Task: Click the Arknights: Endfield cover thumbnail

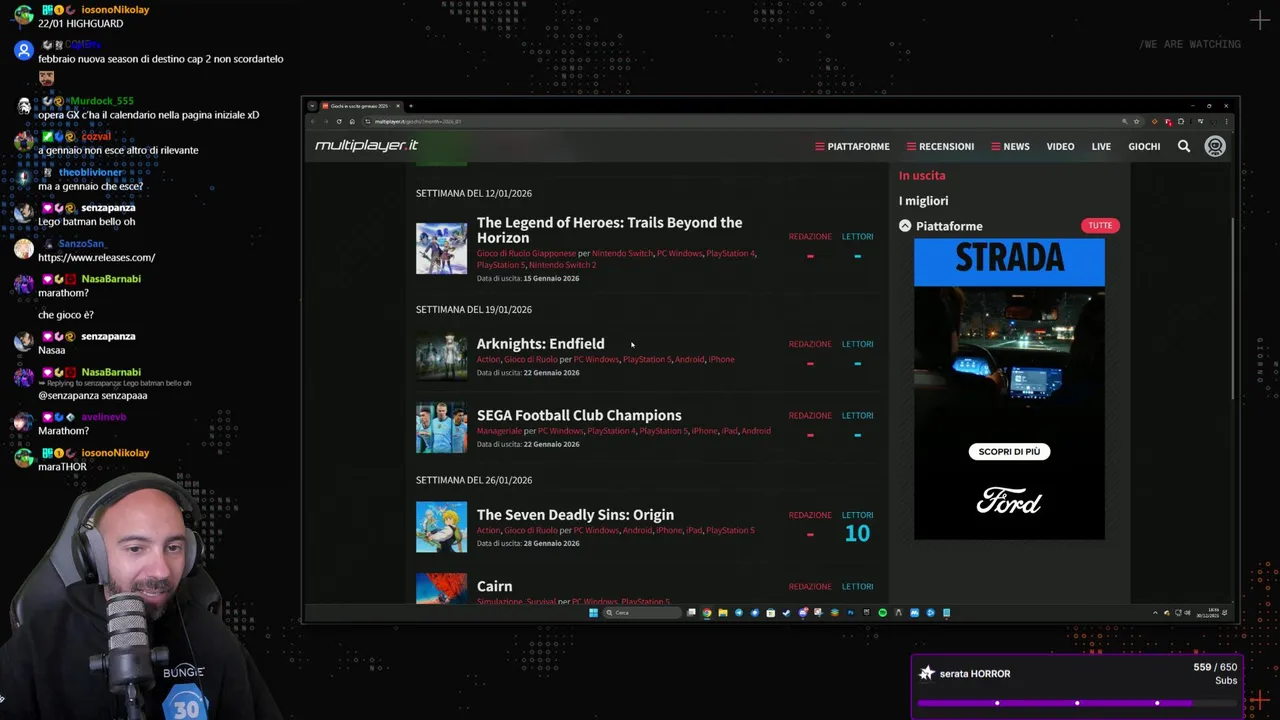Action: click(441, 356)
